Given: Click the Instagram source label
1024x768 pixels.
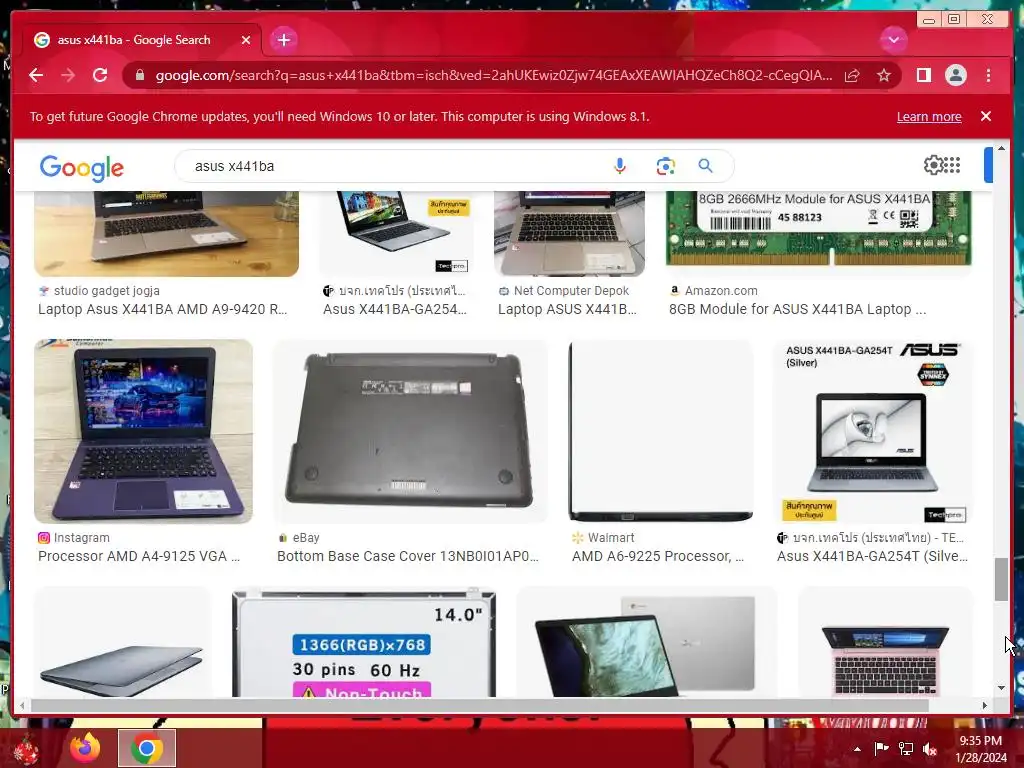Looking at the screenshot, I should click(82, 537).
